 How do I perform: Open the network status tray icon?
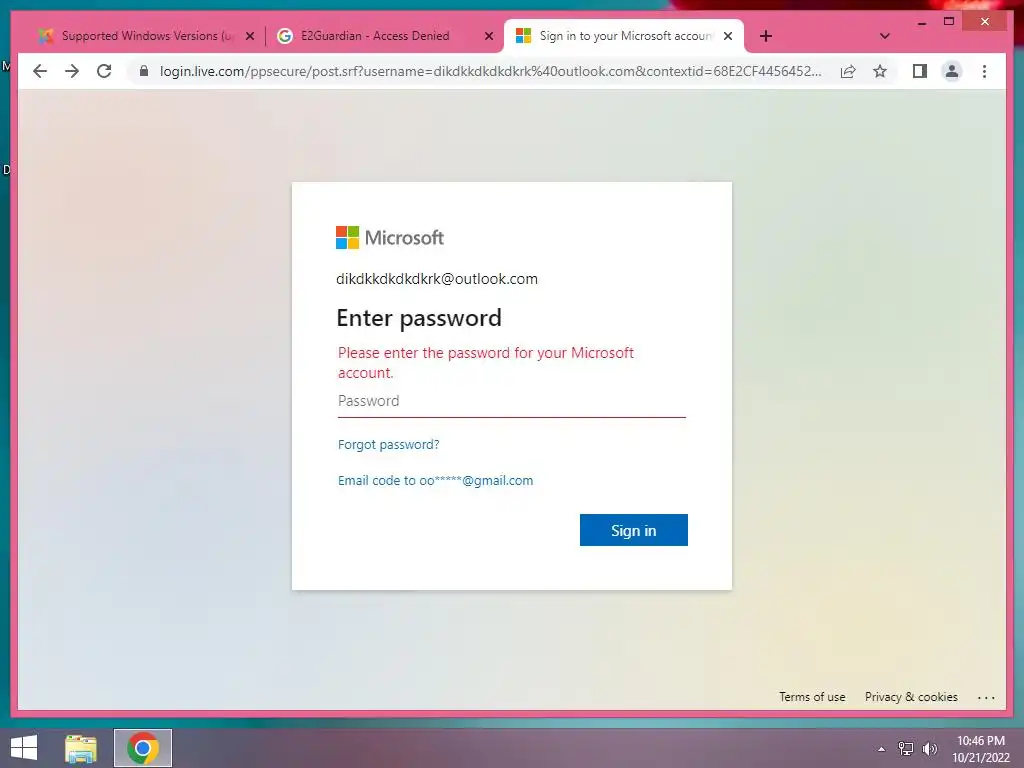point(906,749)
